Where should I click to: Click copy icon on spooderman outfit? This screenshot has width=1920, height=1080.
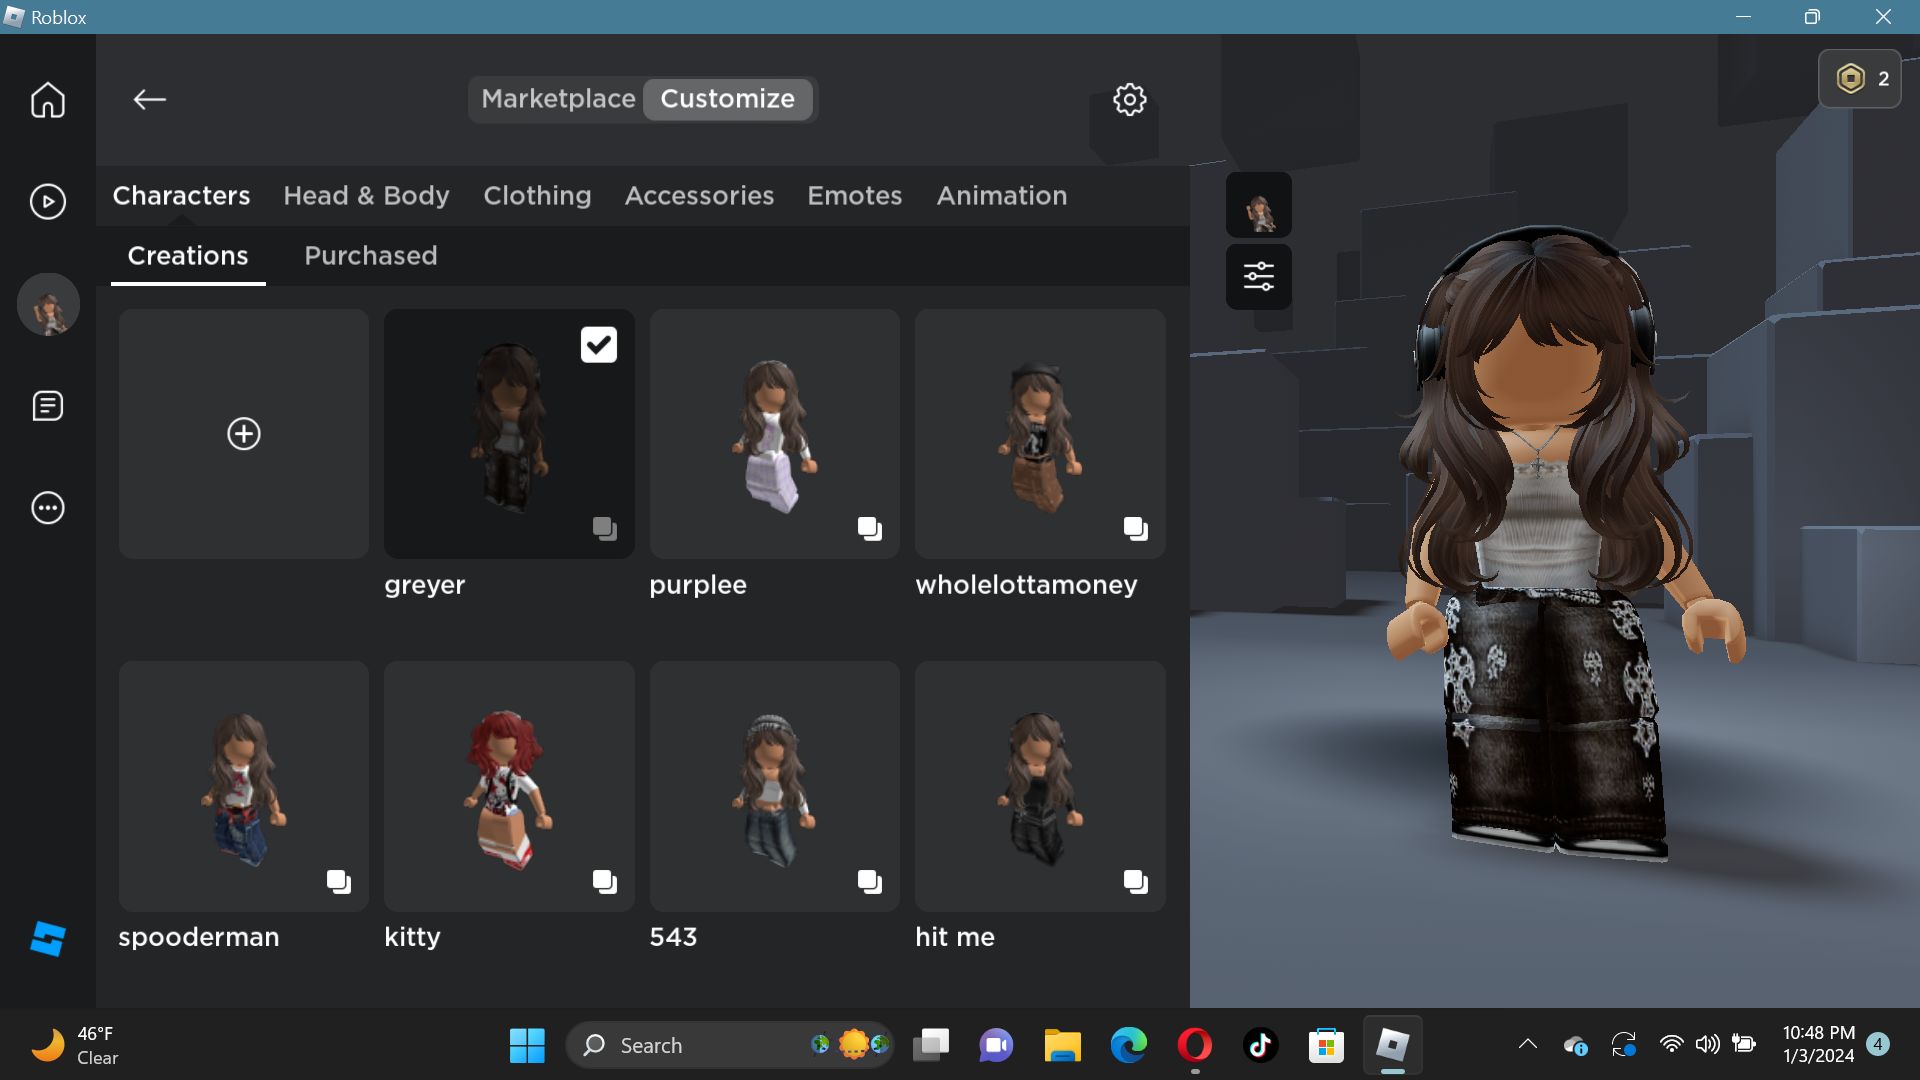[x=339, y=881]
